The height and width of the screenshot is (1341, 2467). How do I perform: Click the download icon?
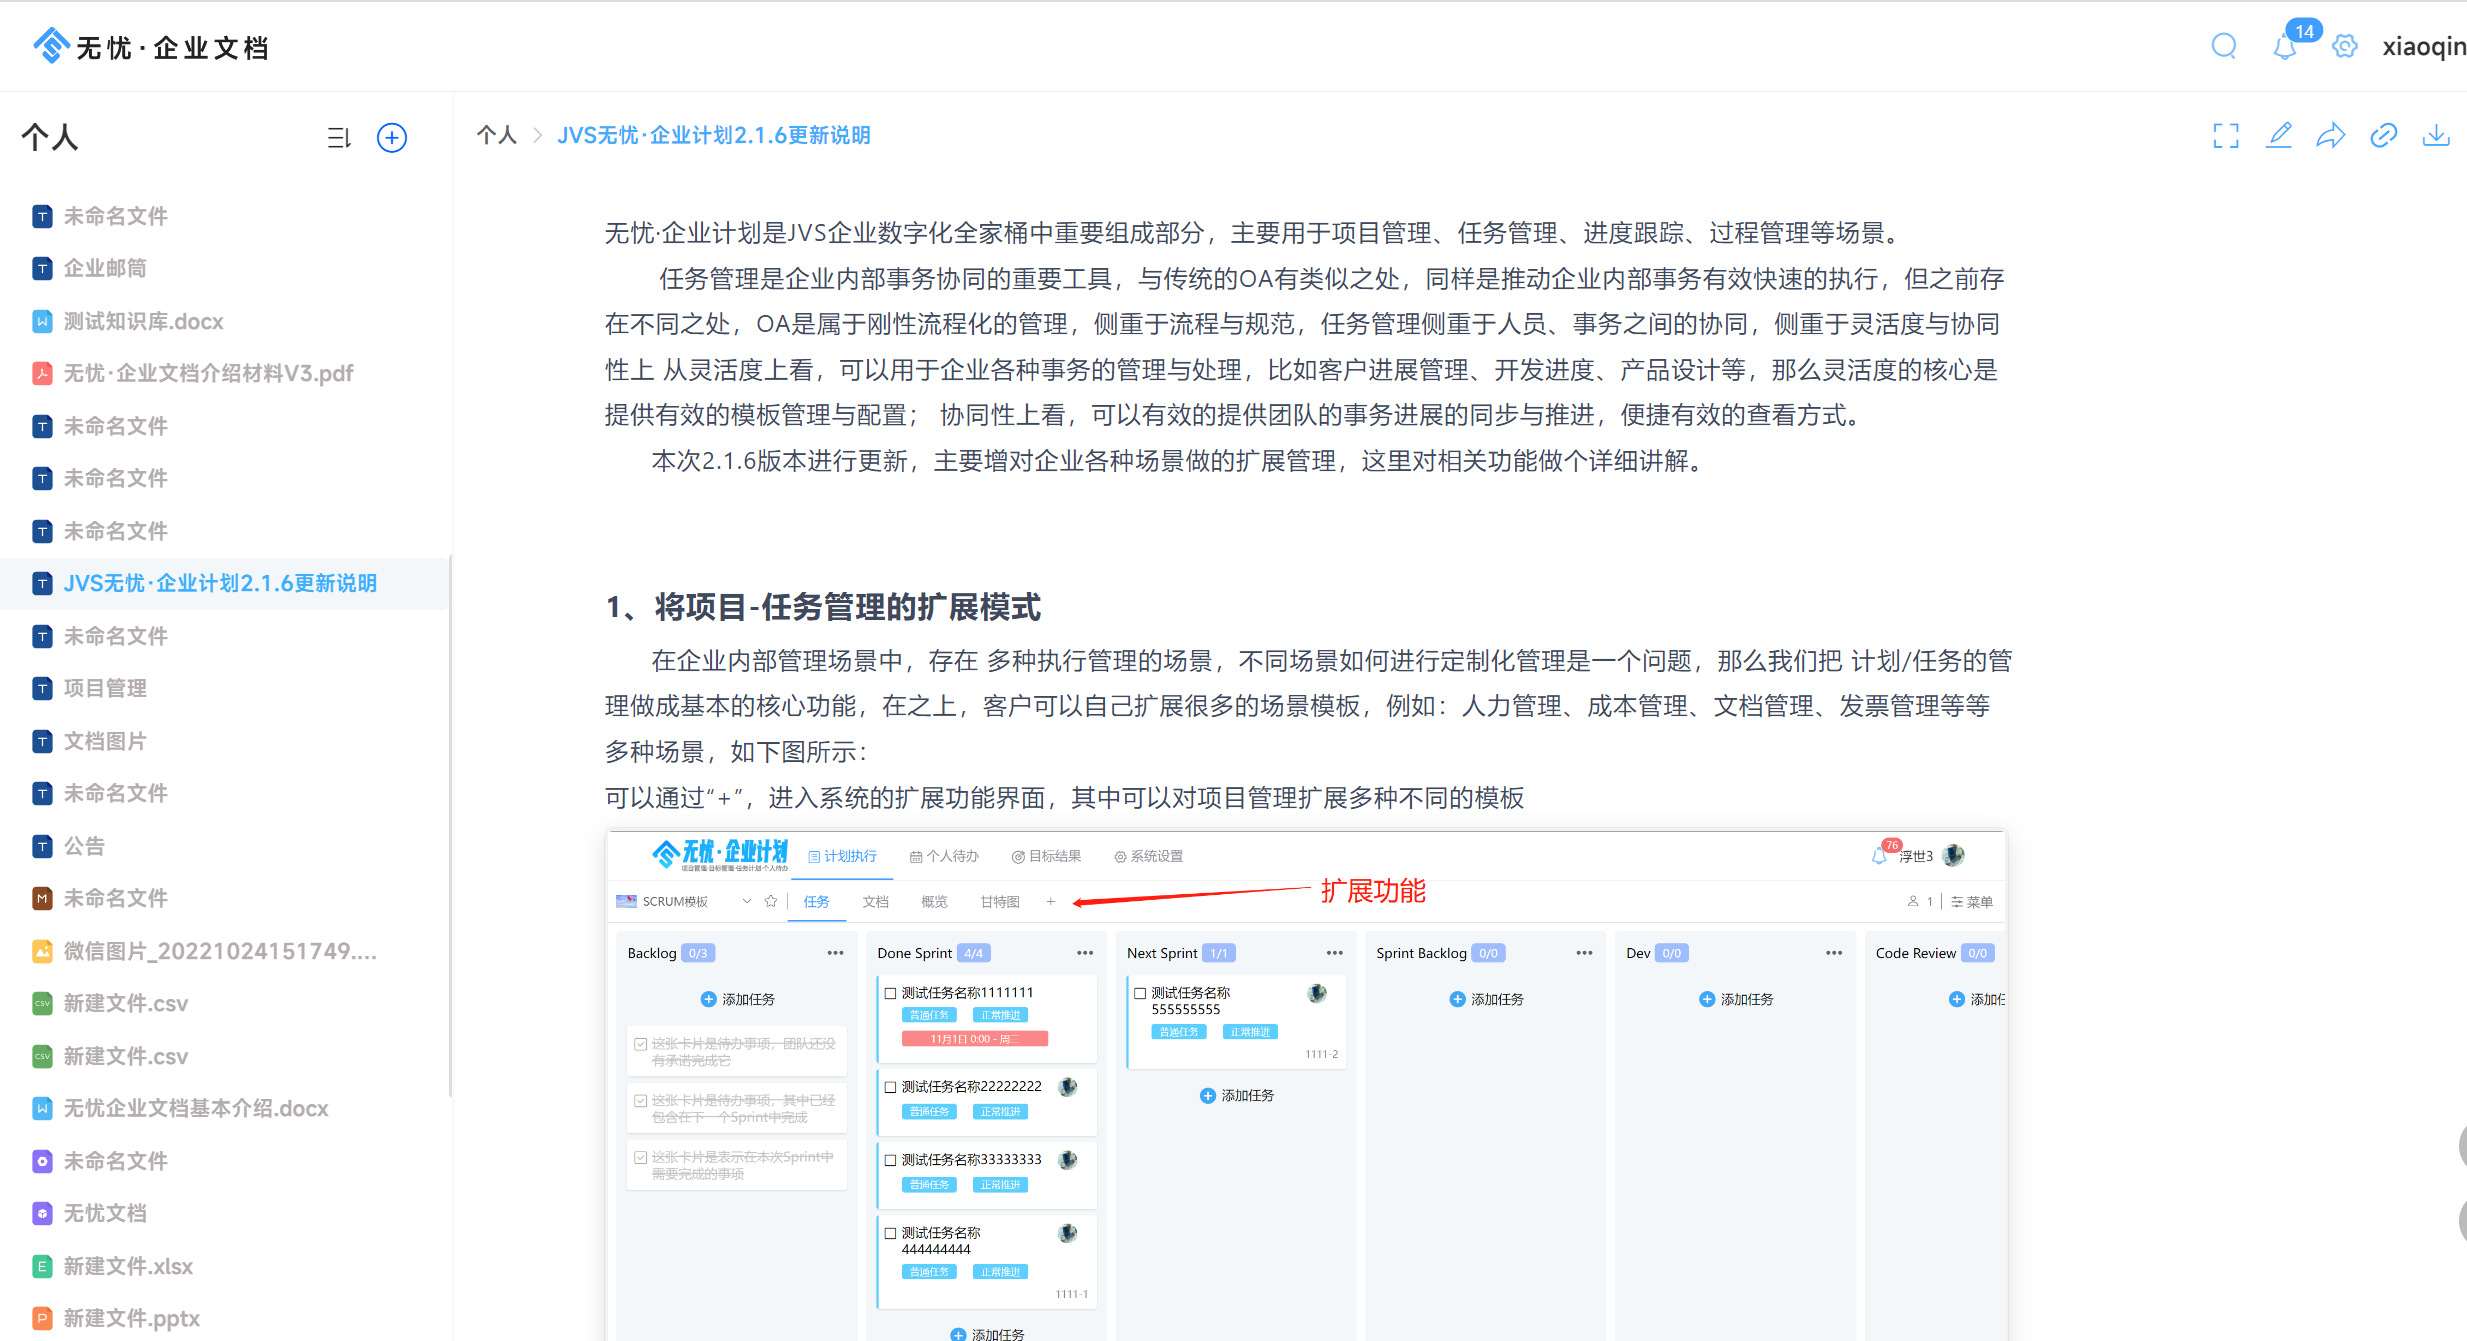[2436, 136]
